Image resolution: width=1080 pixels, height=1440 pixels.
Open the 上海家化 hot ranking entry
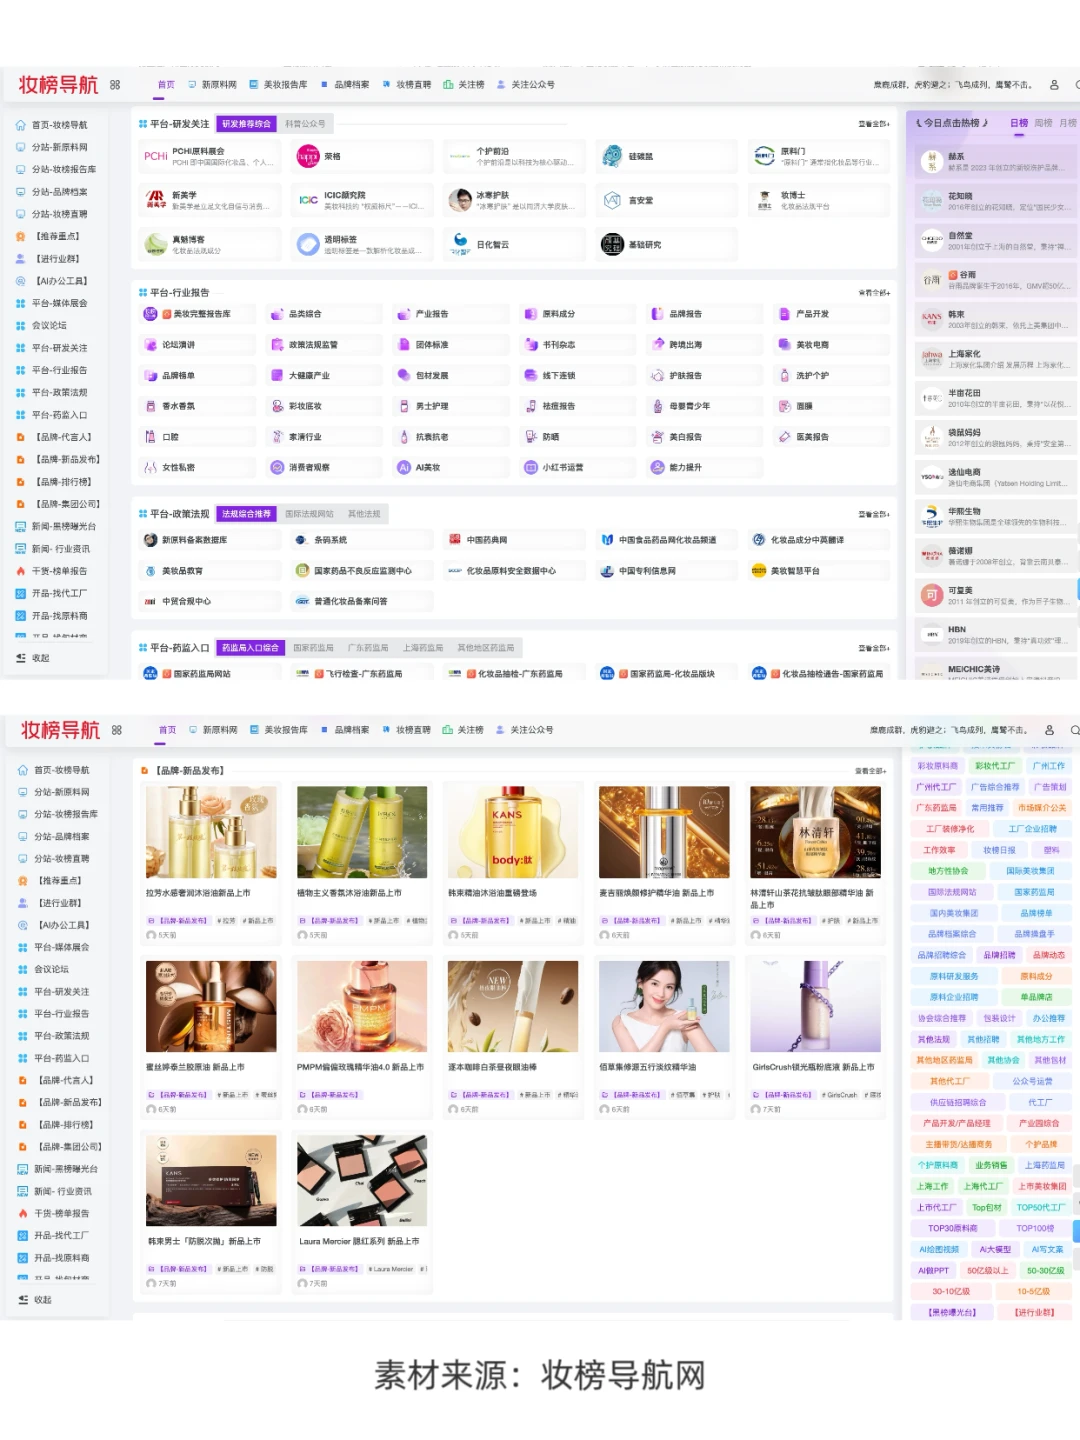pyautogui.click(x=996, y=359)
